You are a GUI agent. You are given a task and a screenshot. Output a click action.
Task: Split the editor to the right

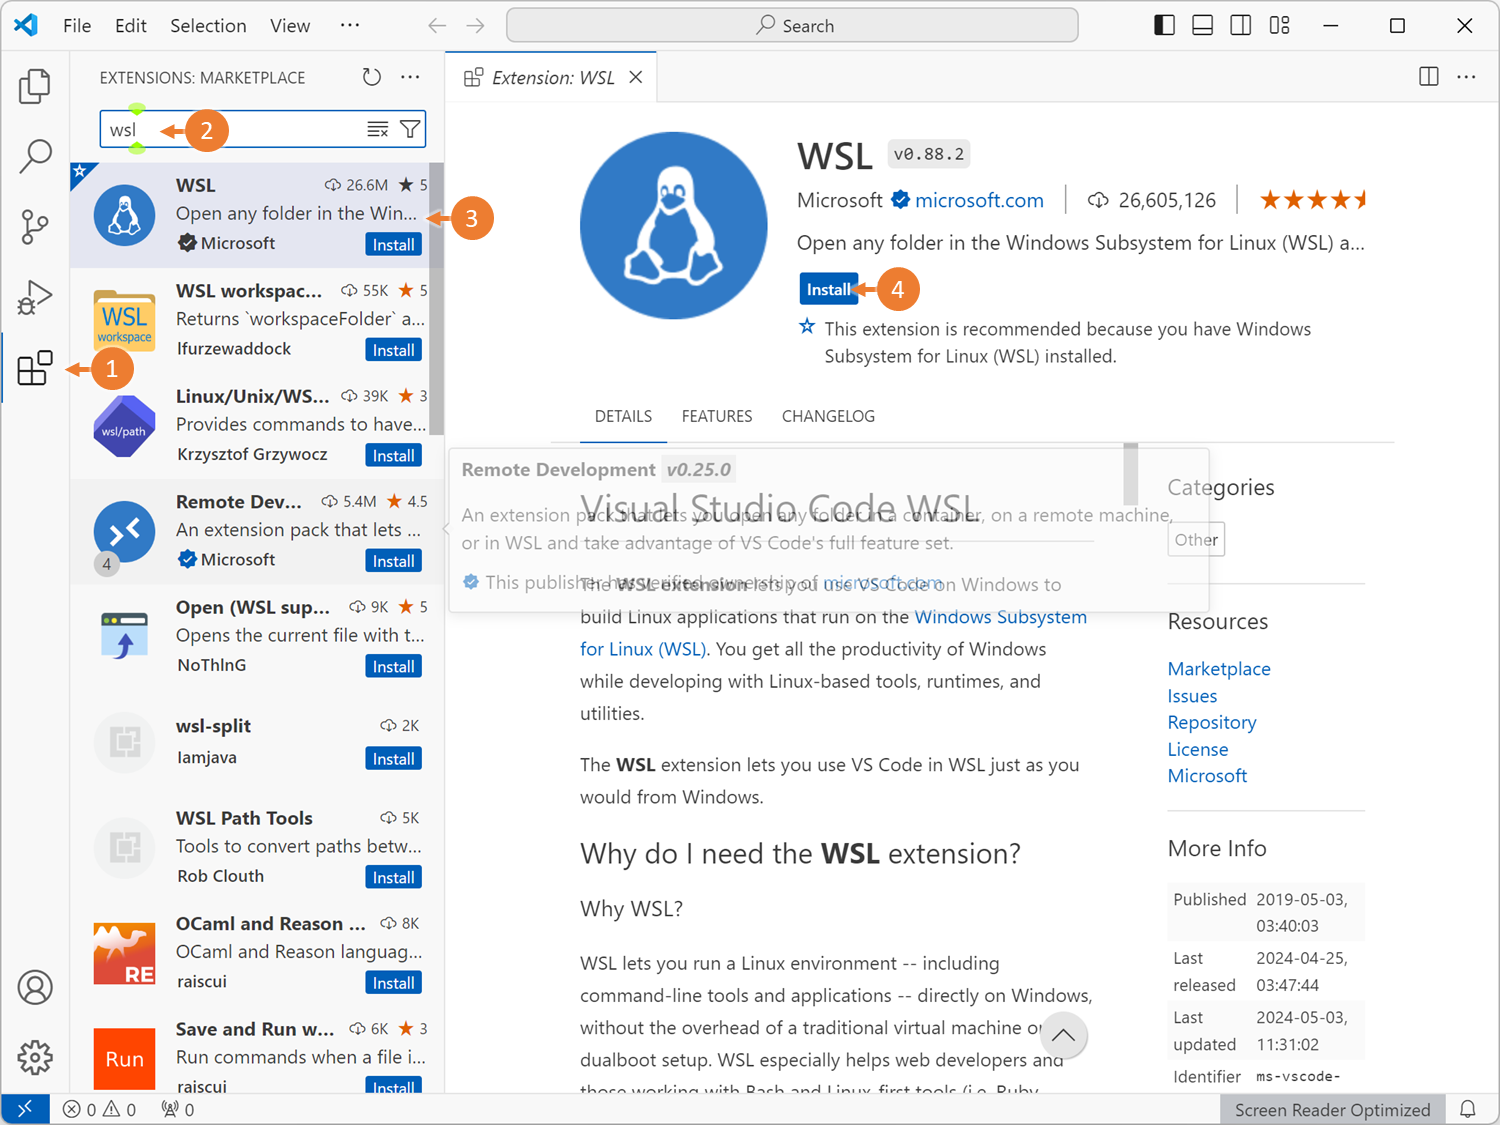pyautogui.click(x=1429, y=77)
